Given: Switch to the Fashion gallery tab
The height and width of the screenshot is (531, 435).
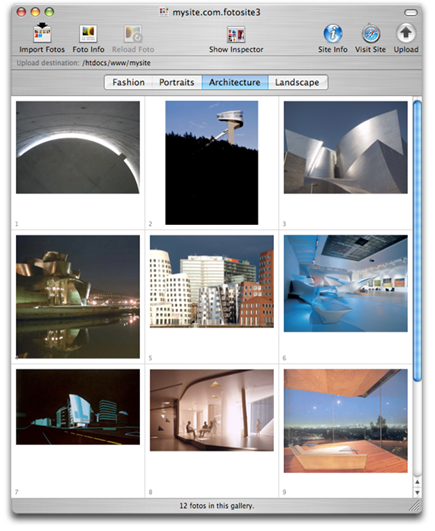Looking at the screenshot, I should click(x=129, y=82).
